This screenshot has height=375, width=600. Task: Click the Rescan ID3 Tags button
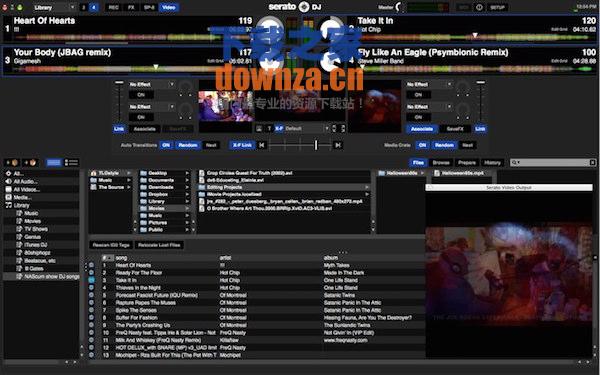(111, 245)
